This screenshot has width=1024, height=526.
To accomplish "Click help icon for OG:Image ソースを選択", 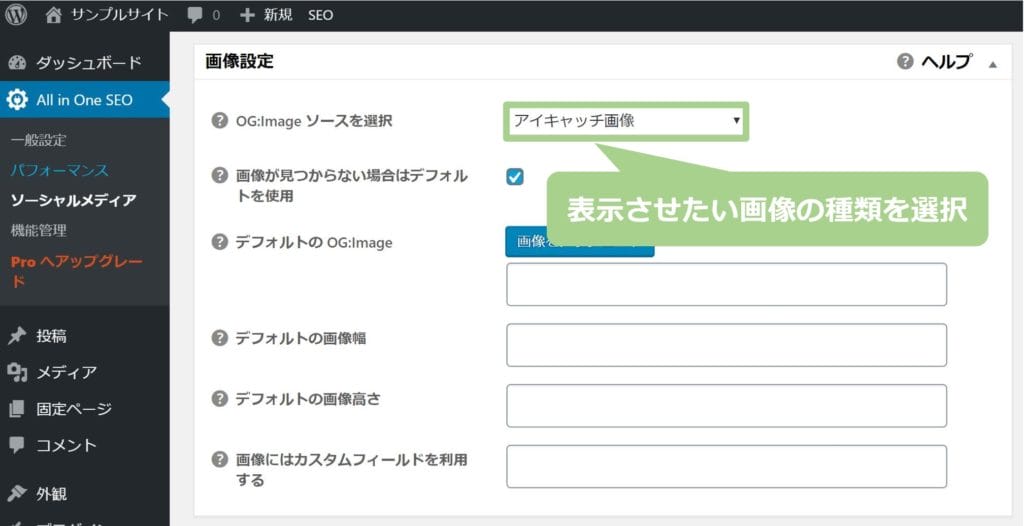I will click(x=220, y=120).
